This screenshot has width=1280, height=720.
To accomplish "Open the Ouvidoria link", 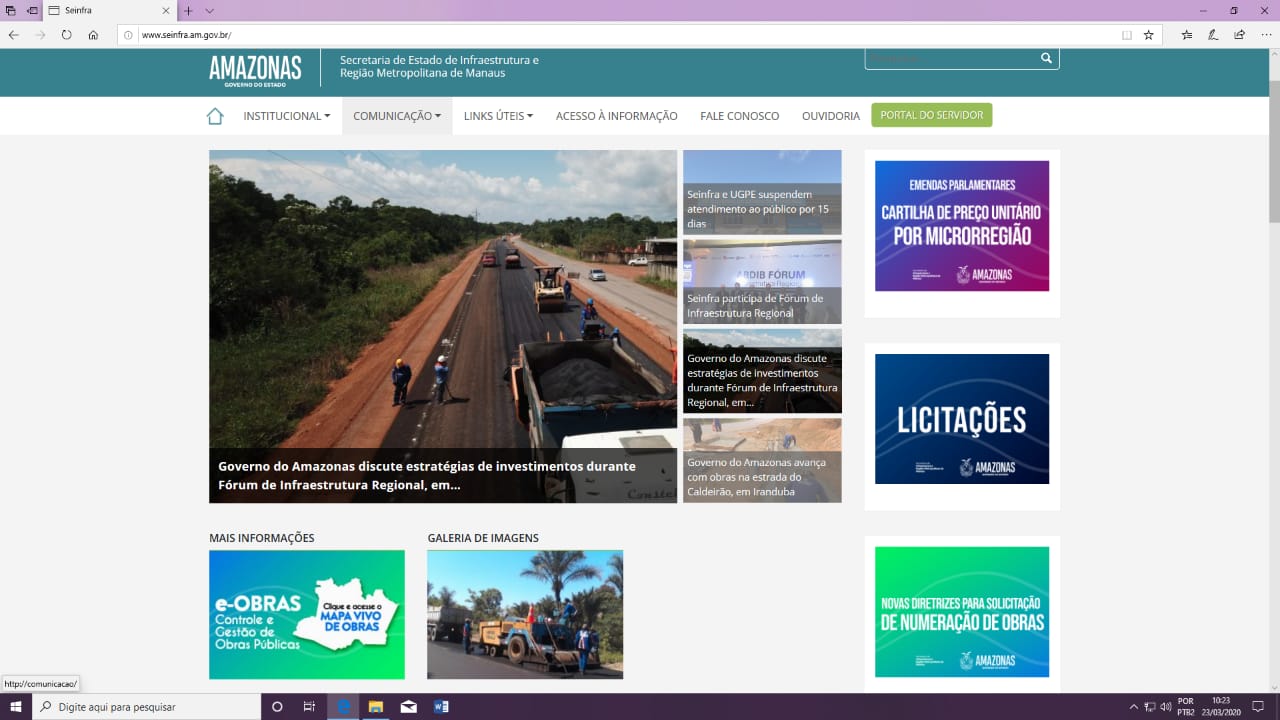I will pos(831,116).
